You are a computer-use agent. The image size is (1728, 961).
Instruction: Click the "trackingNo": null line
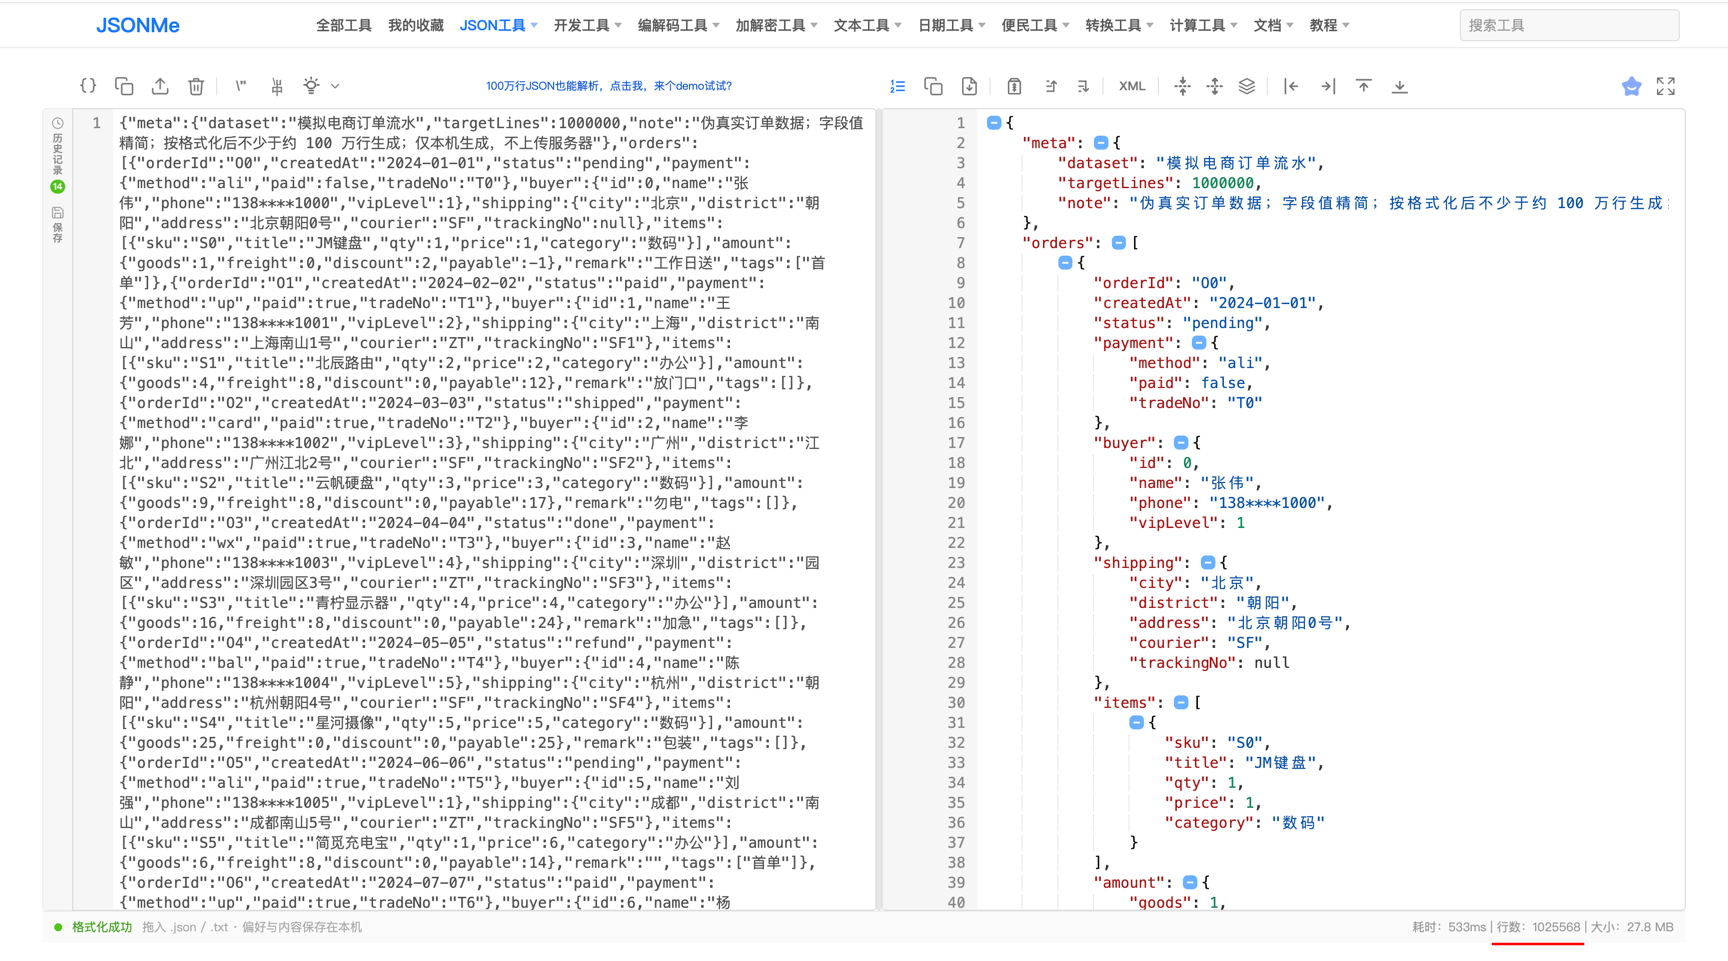1209,663
